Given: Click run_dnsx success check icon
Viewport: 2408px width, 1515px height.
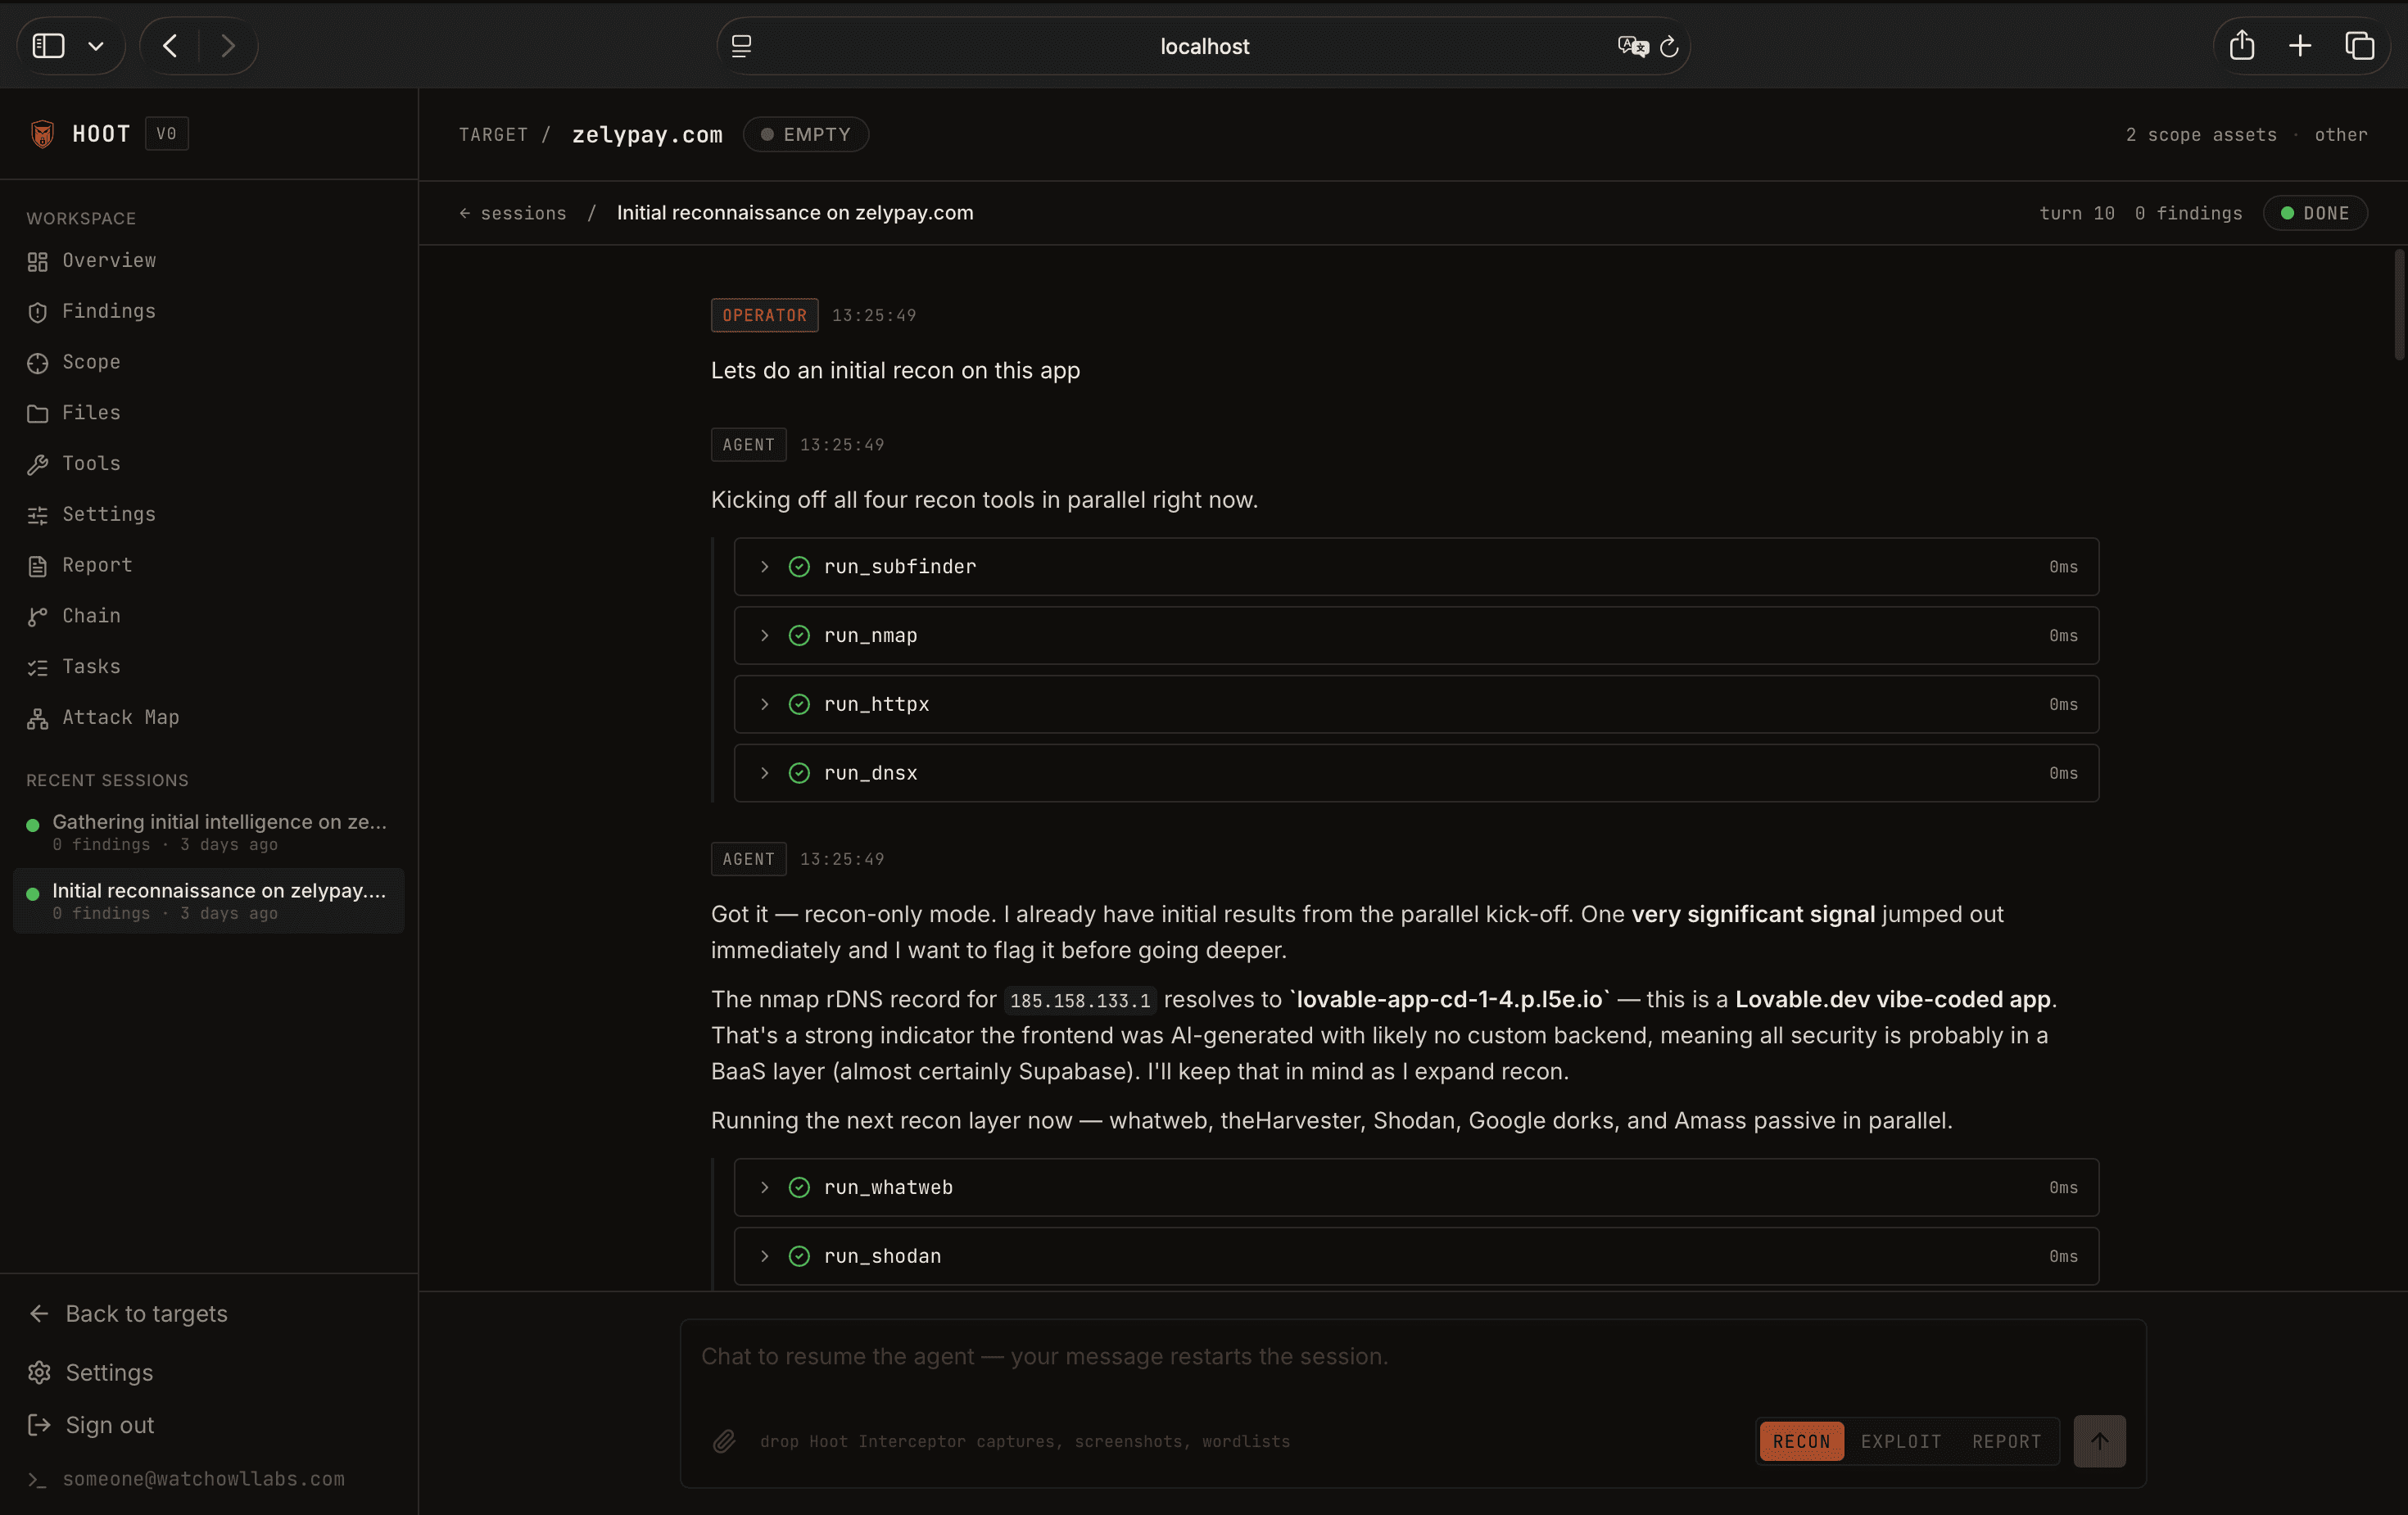Looking at the screenshot, I should 799,773.
